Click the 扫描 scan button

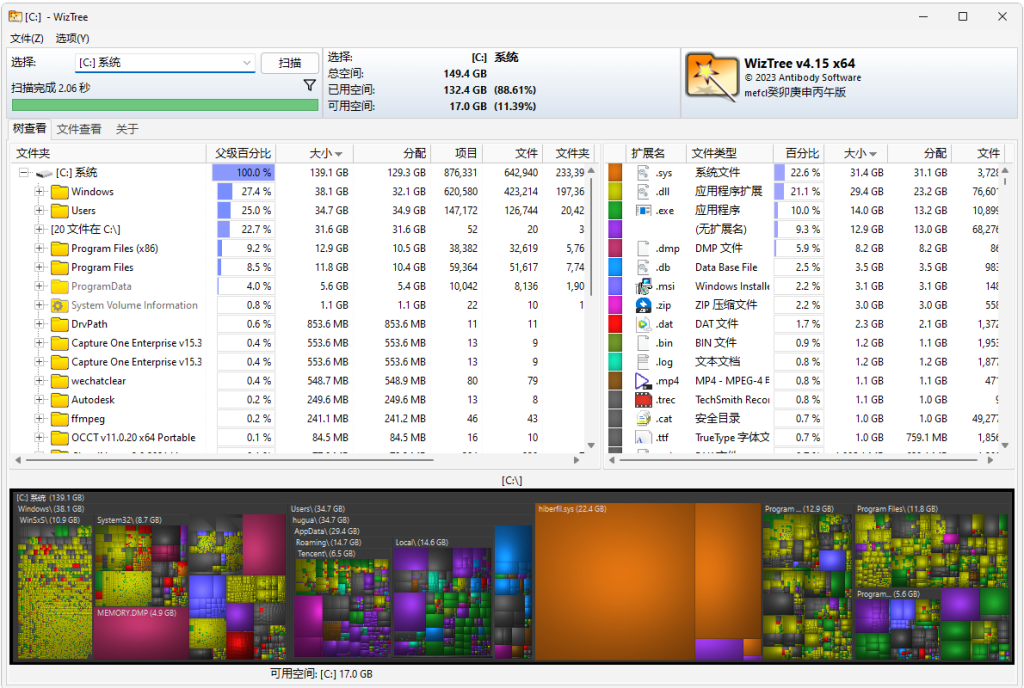(290, 63)
